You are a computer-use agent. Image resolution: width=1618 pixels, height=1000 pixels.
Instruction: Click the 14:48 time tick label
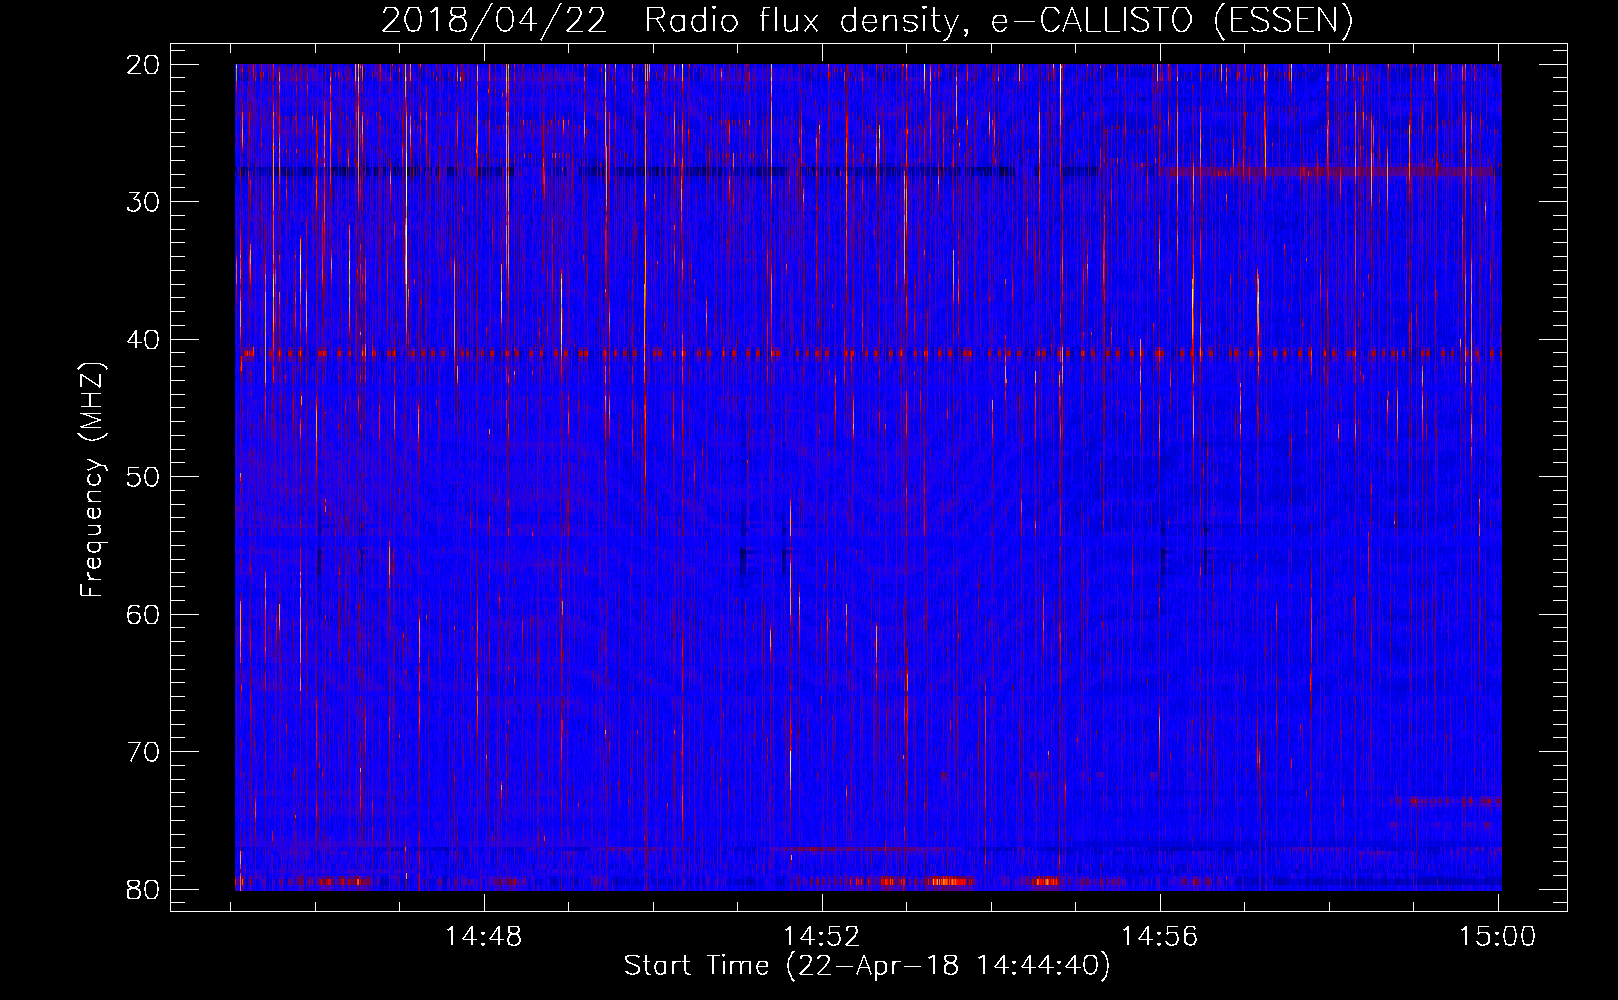point(484,937)
